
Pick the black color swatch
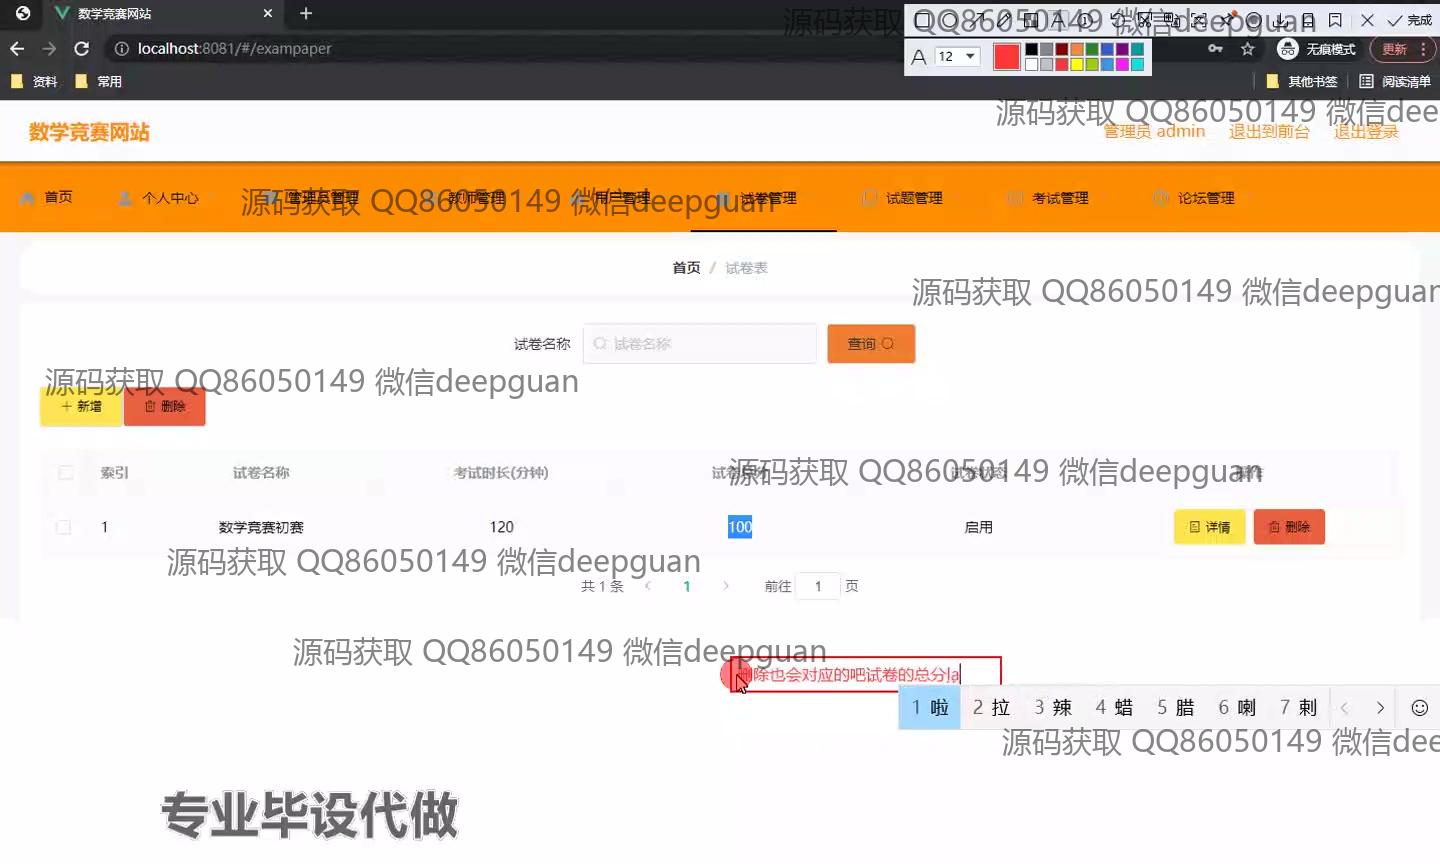pyautogui.click(x=1032, y=48)
